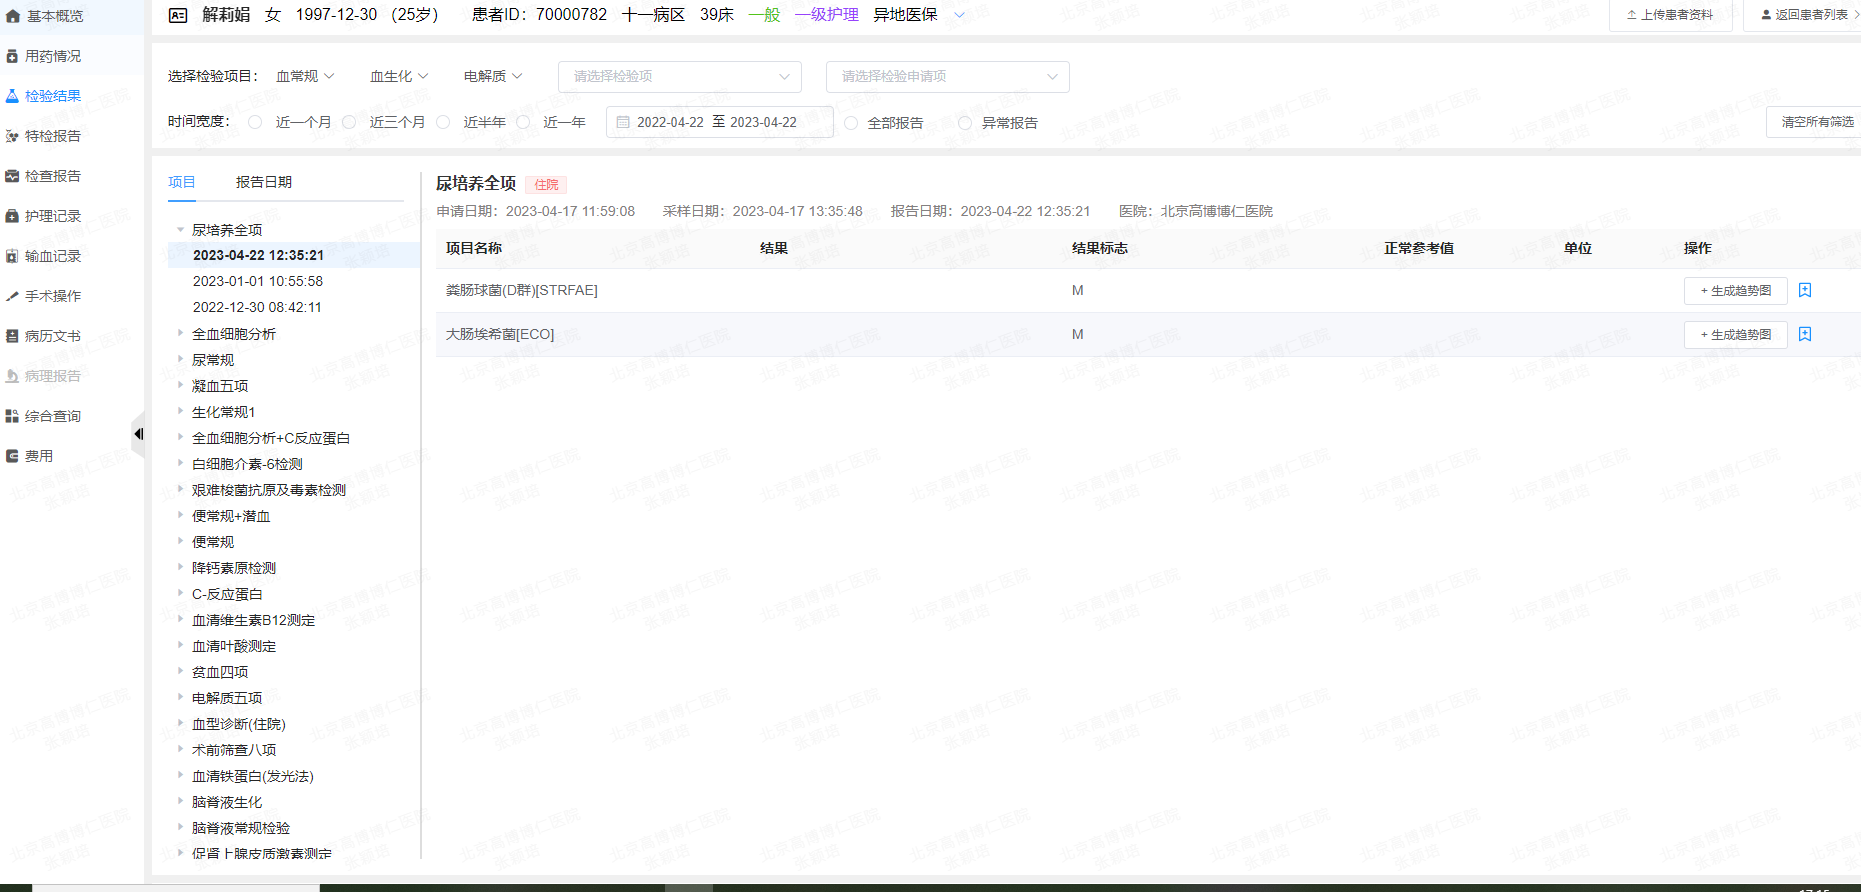Select the 近一年 radio button
1861x892 pixels.
click(x=523, y=122)
